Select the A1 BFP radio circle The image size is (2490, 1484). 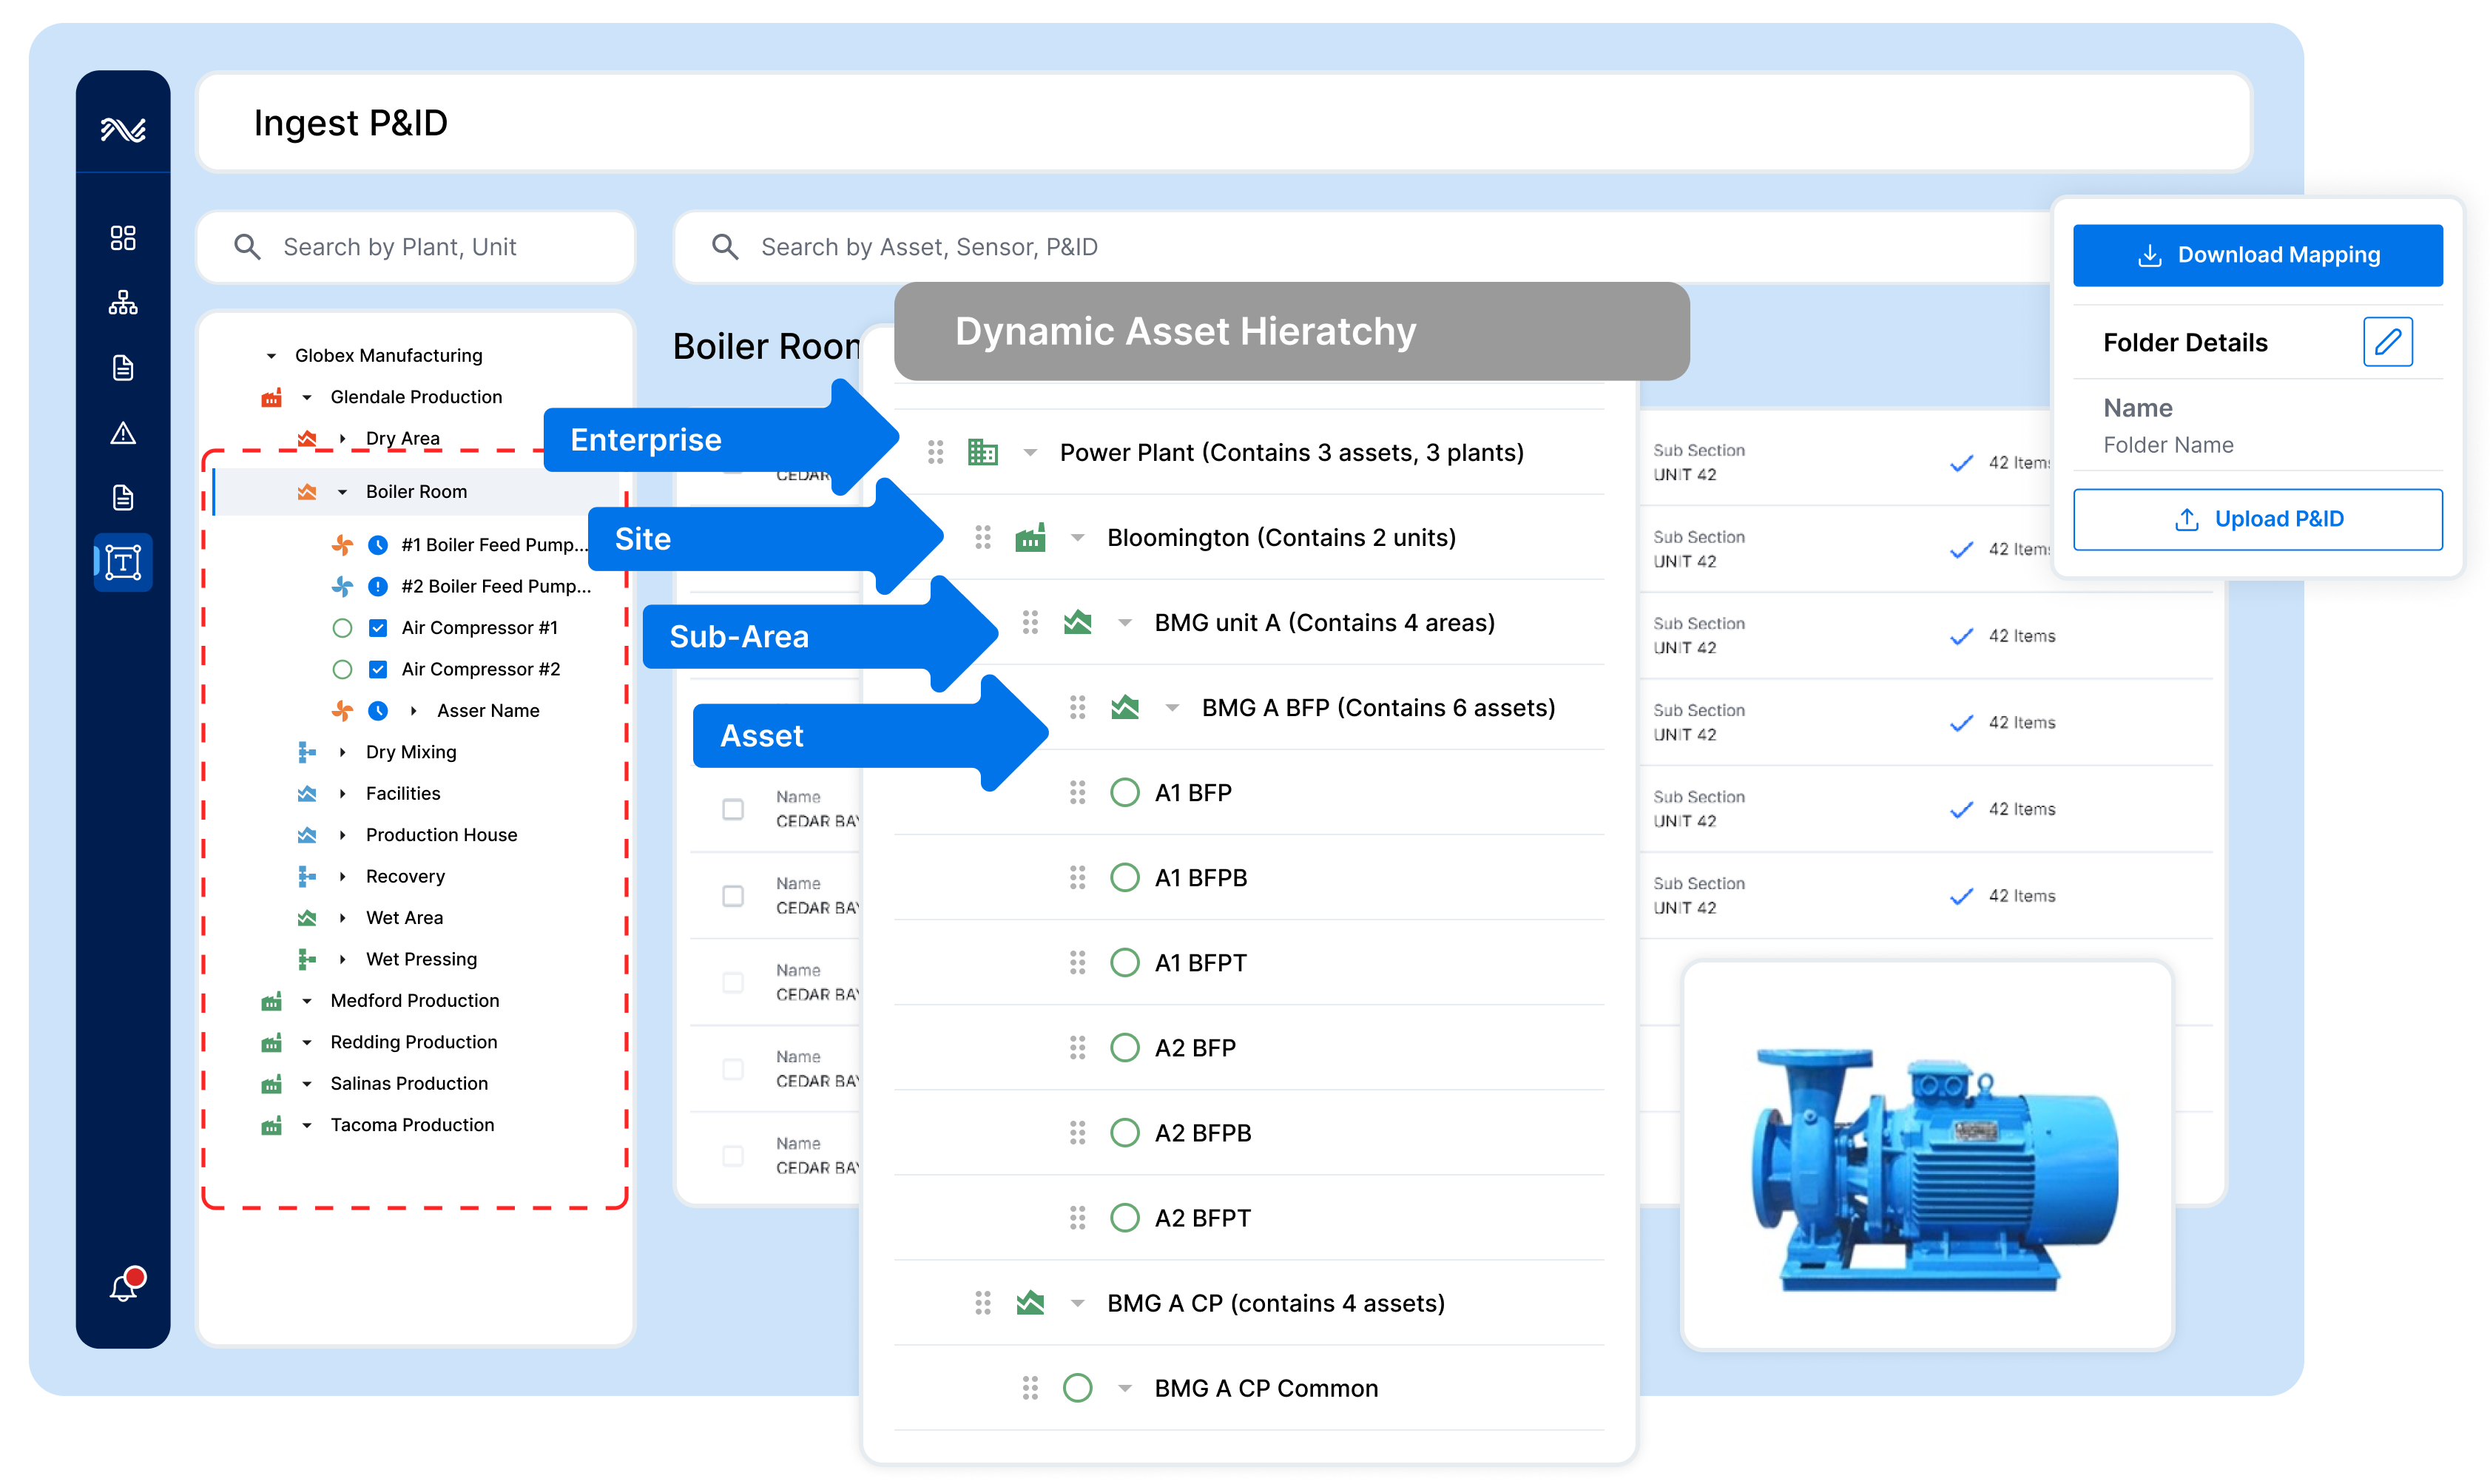pyautogui.click(x=1125, y=793)
